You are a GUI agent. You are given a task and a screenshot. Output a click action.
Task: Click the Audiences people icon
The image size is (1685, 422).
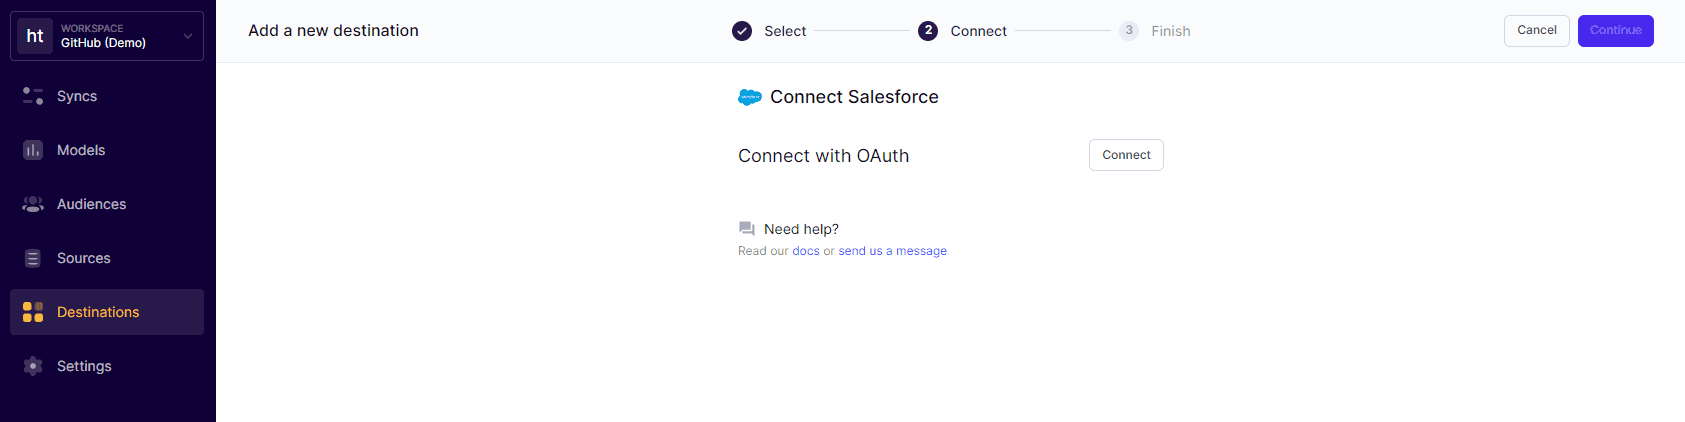(x=33, y=204)
